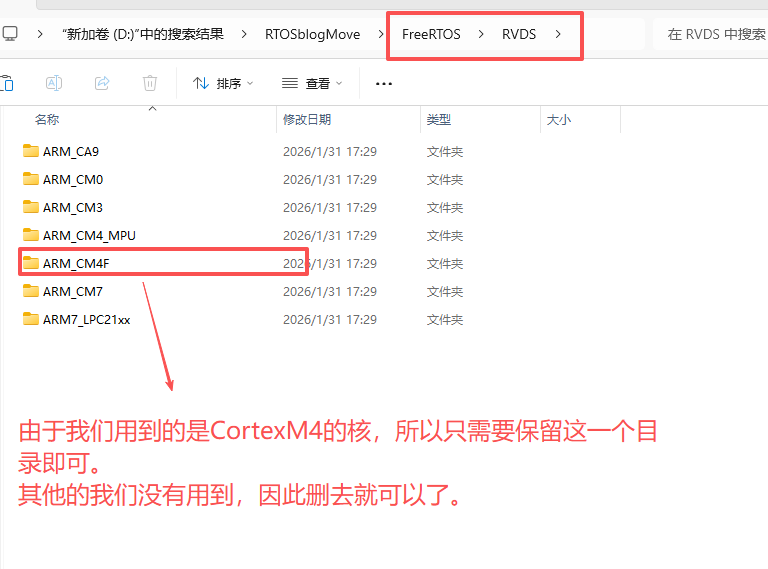The width and height of the screenshot is (768, 569).
Task: Click the ARM_CM4F folder icon
Action: [x=30, y=264]
